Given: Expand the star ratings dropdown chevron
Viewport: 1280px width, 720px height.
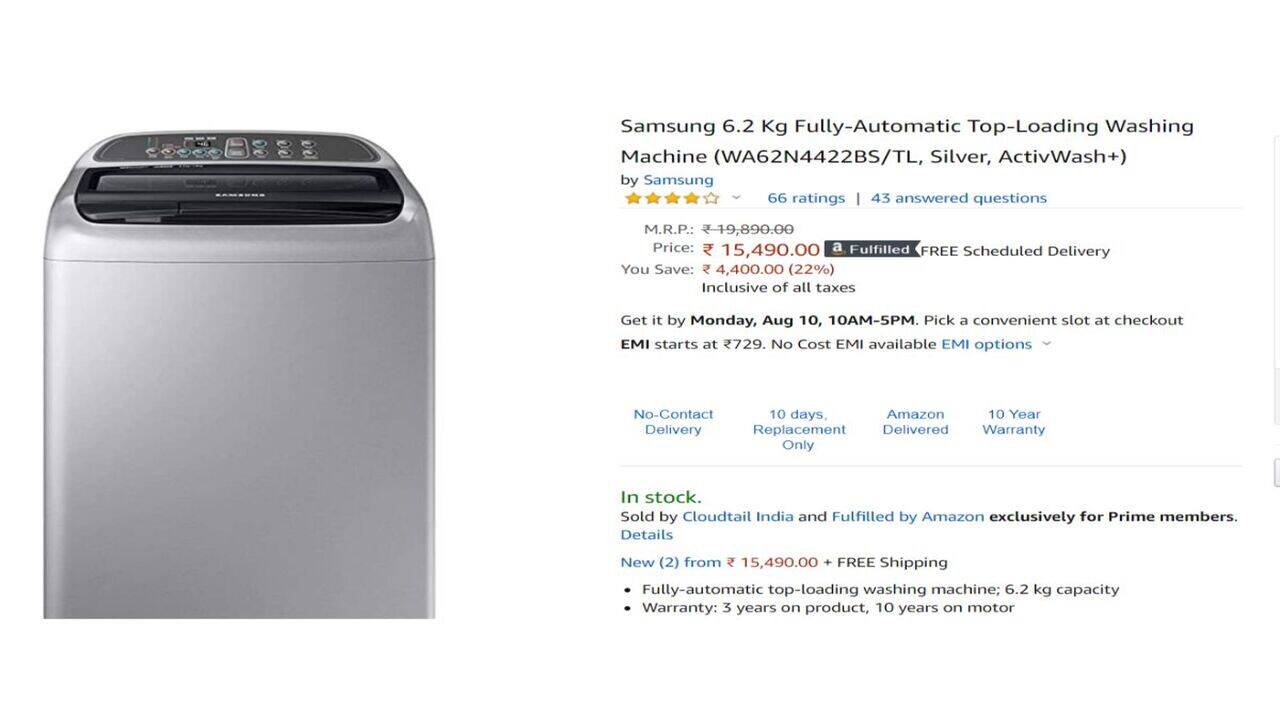Looking at the screenshot, I should [x=737, y=198].
